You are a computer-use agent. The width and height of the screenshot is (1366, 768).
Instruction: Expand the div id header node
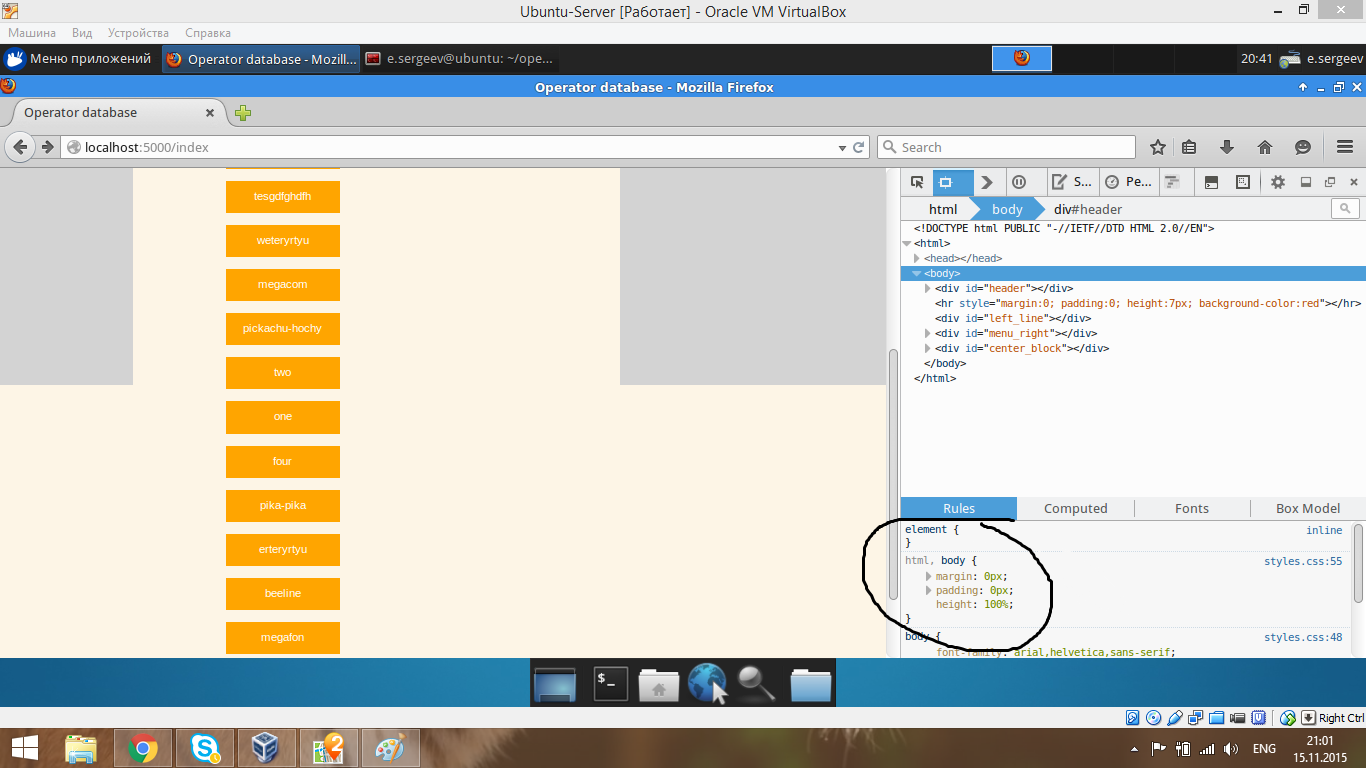[928, 288]
